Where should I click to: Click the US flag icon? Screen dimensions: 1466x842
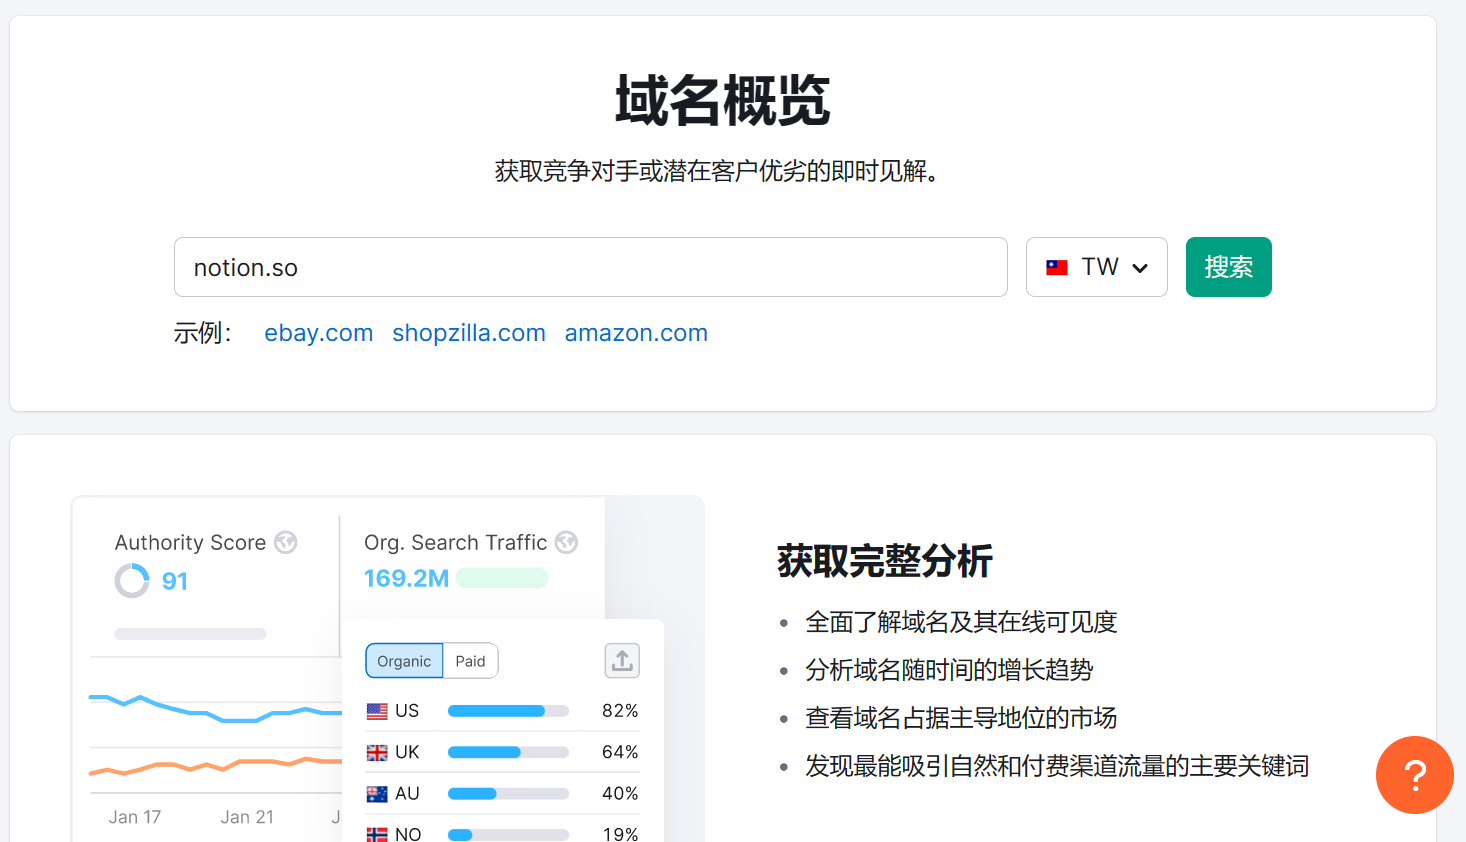tap(377, 711)
